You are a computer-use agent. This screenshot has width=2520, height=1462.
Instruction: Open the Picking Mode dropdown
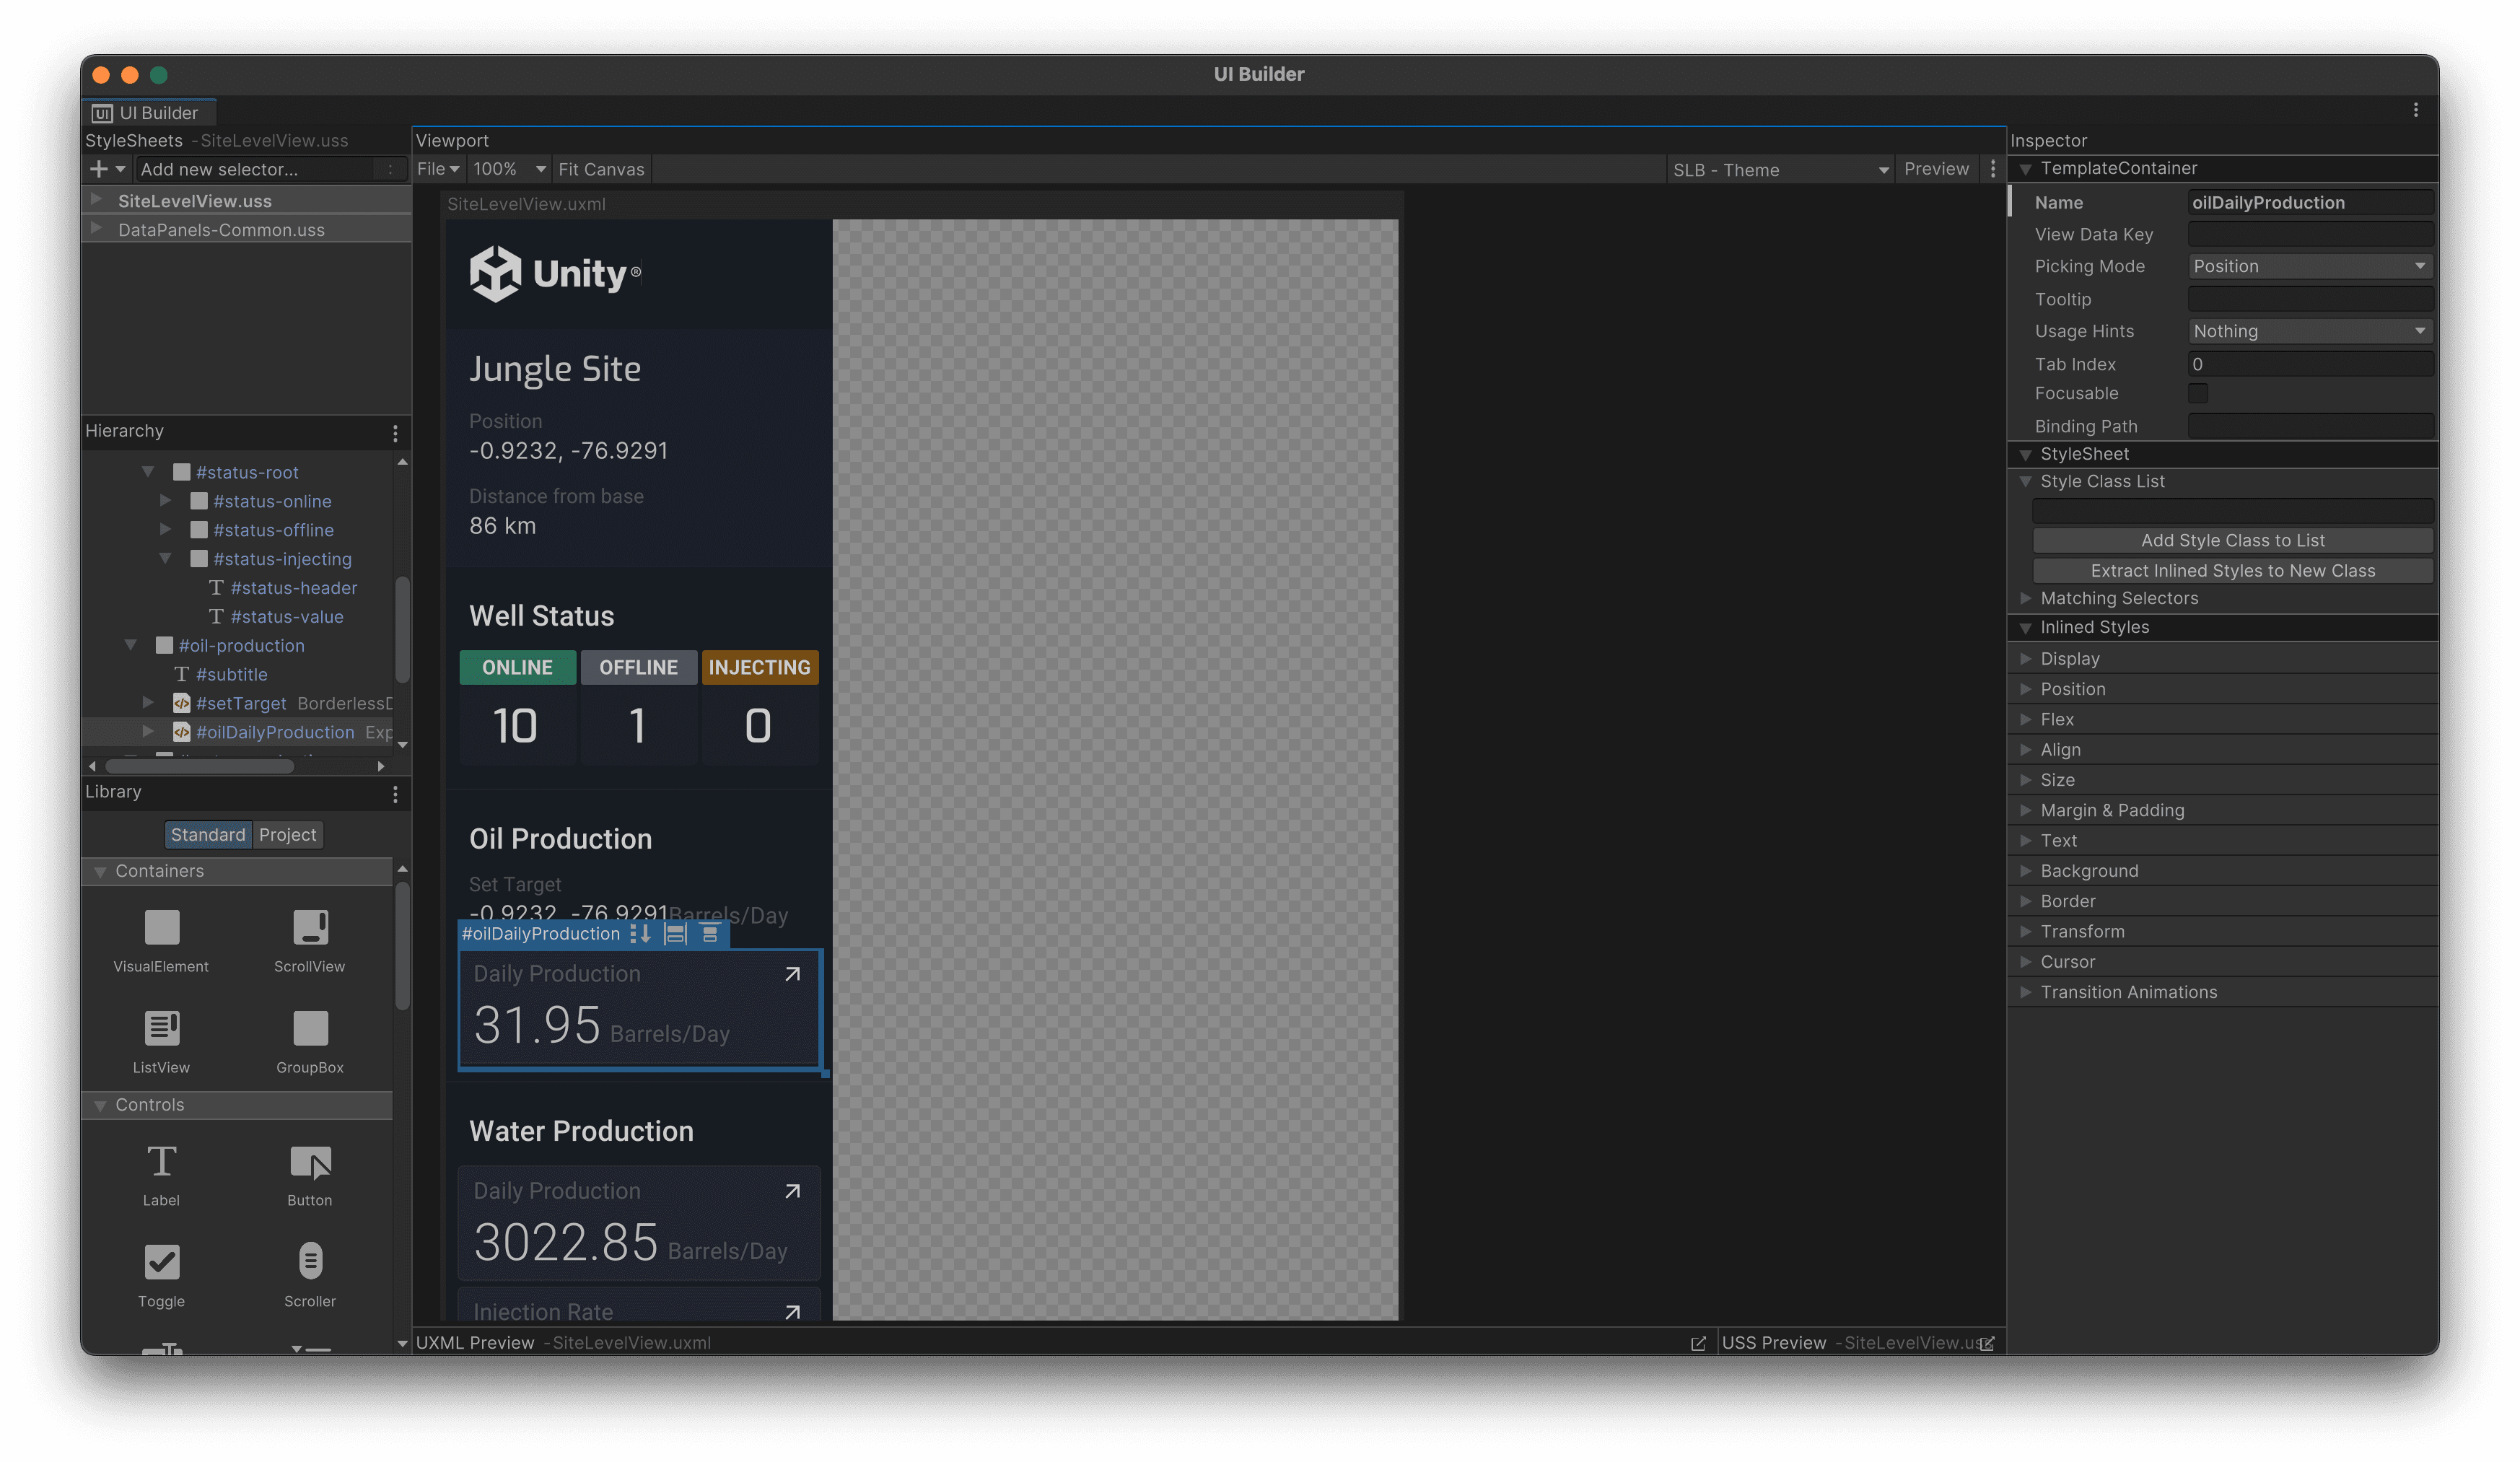point(2310,266)
